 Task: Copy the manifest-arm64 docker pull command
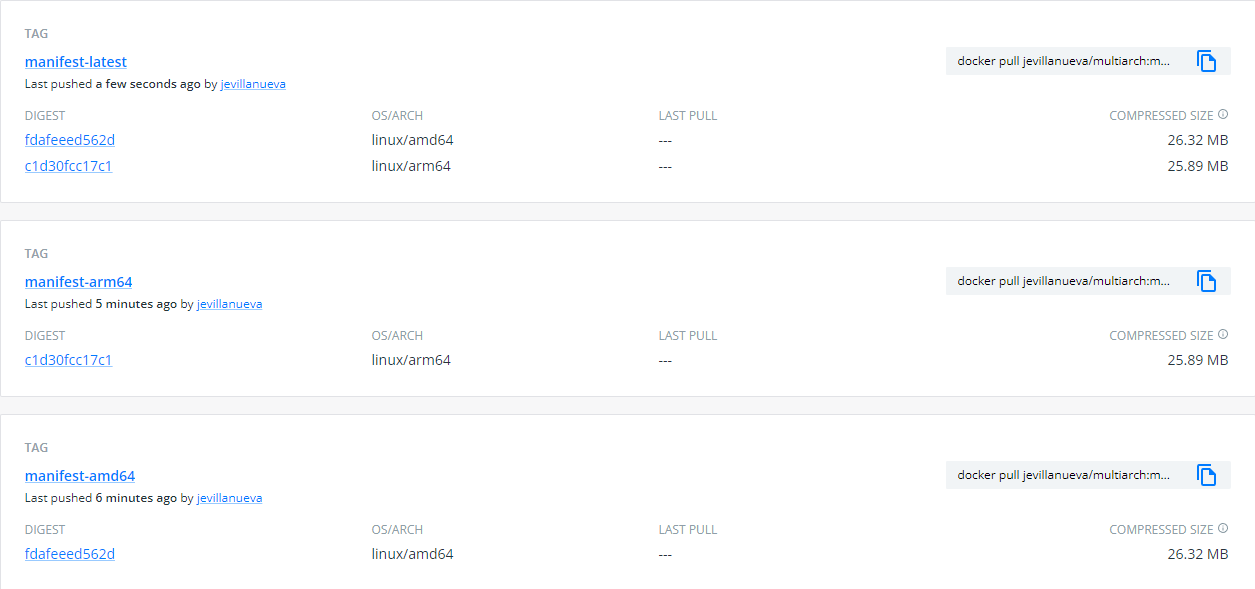[x=1208, y=281]
